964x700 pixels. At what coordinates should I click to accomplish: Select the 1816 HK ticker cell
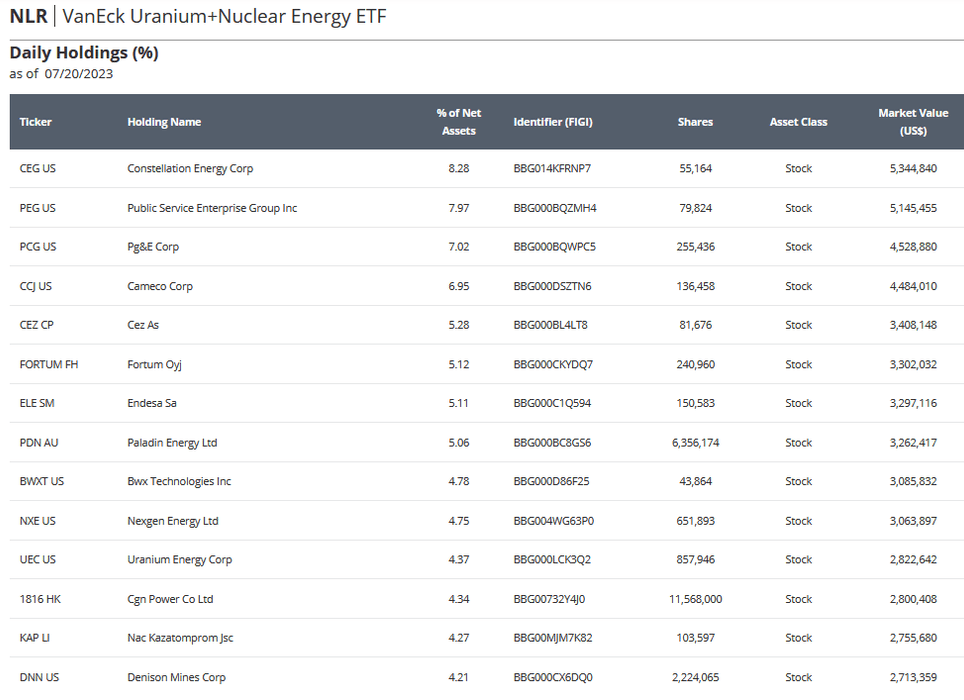point(40,599)
